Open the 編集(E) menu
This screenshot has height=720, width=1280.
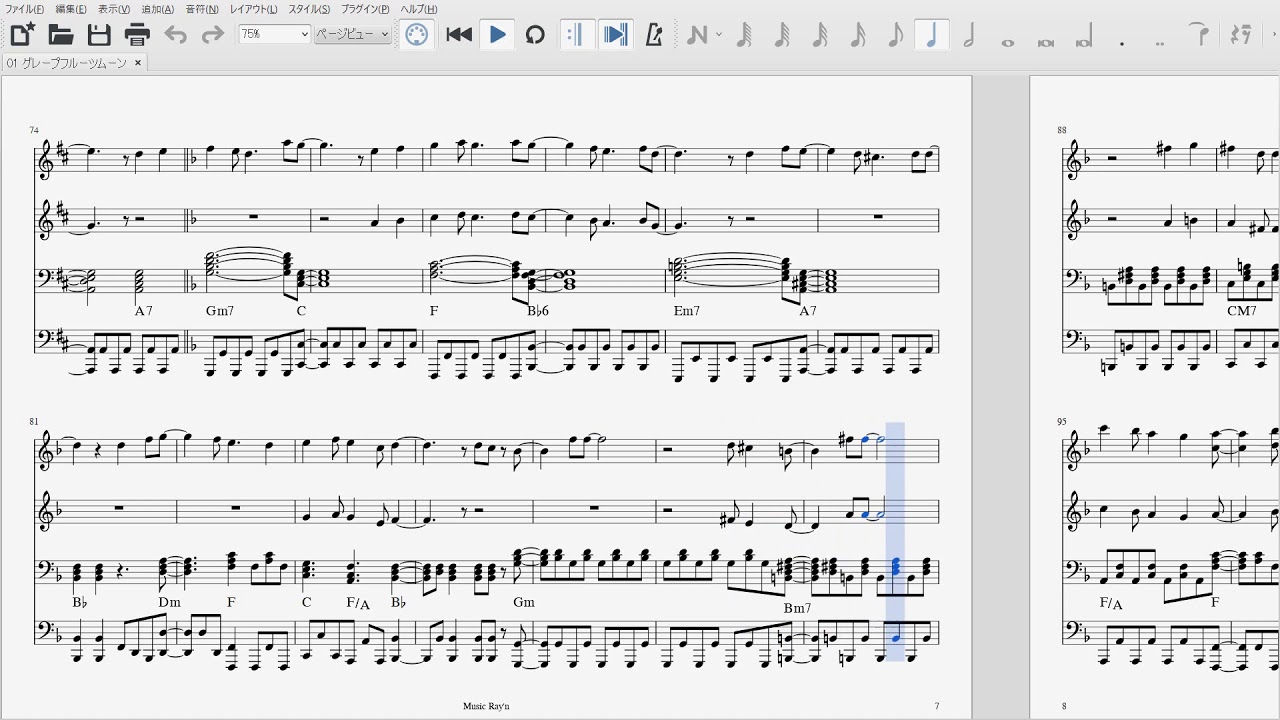[x=71, y=9]
